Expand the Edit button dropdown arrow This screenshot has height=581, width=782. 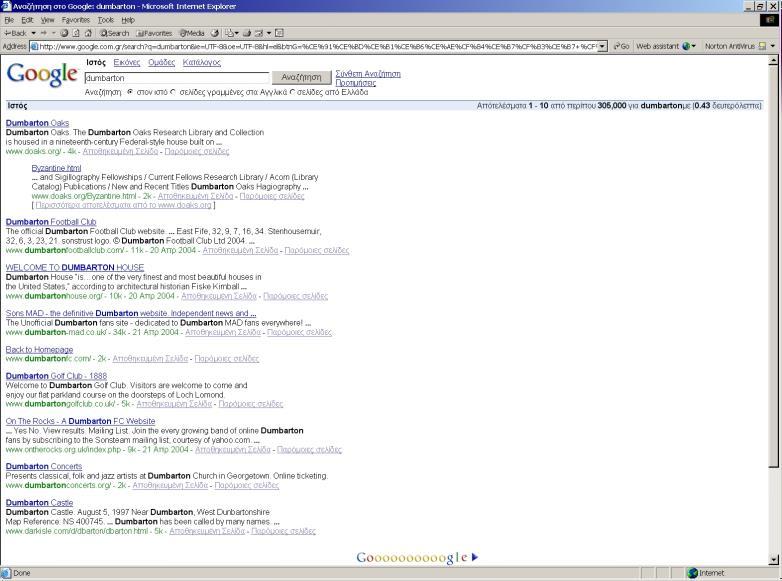268,33
